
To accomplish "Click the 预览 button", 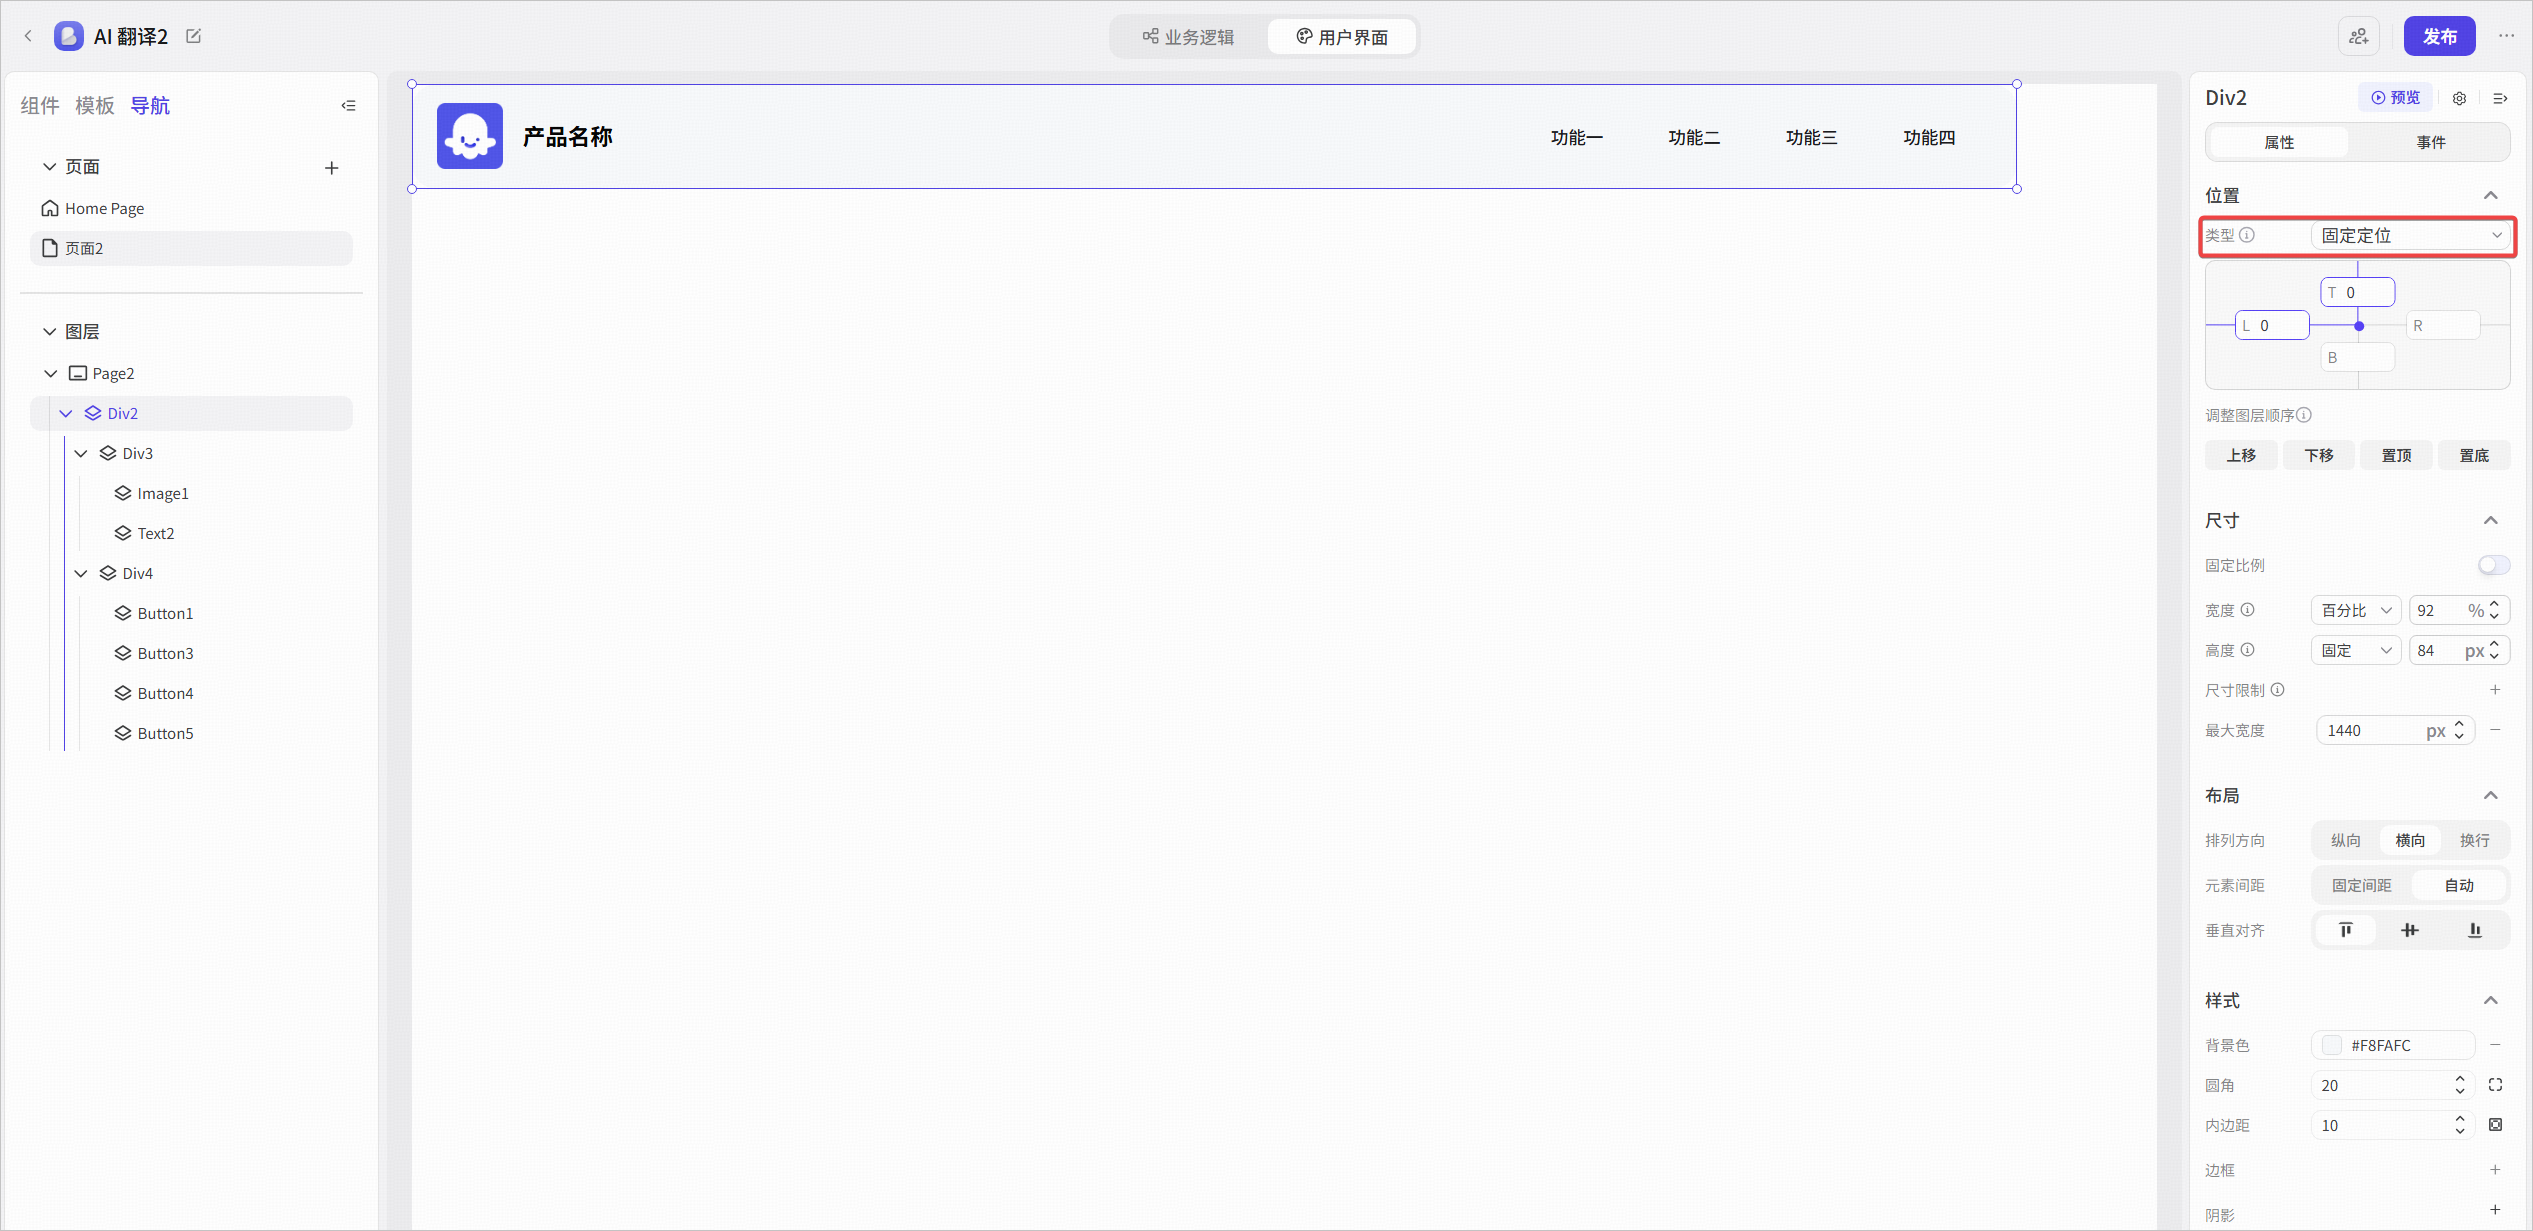I will (2396, 97).
